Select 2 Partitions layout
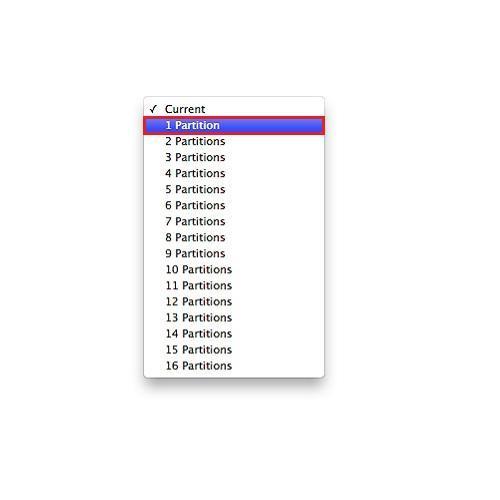 234,141
